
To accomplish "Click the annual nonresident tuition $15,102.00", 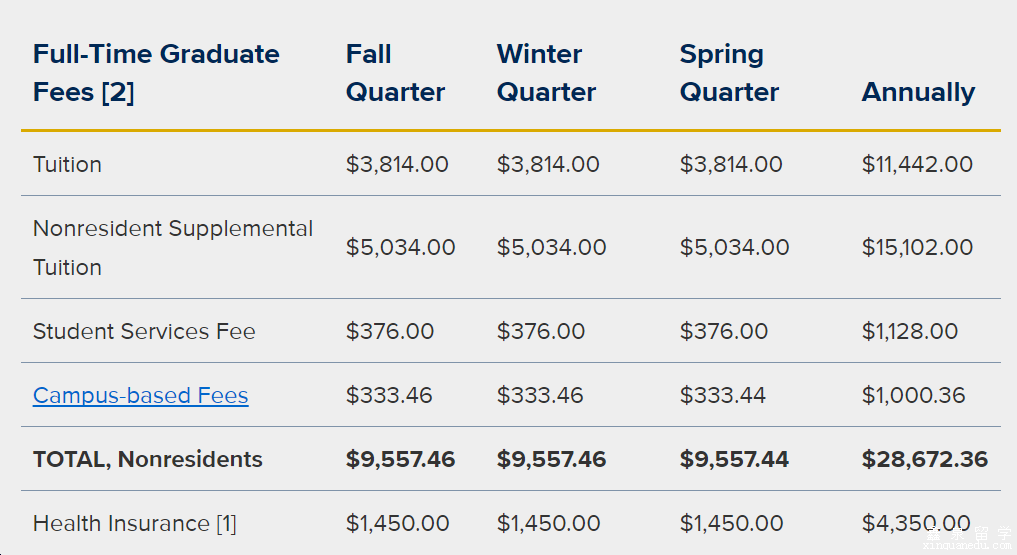I will point(917,247).
